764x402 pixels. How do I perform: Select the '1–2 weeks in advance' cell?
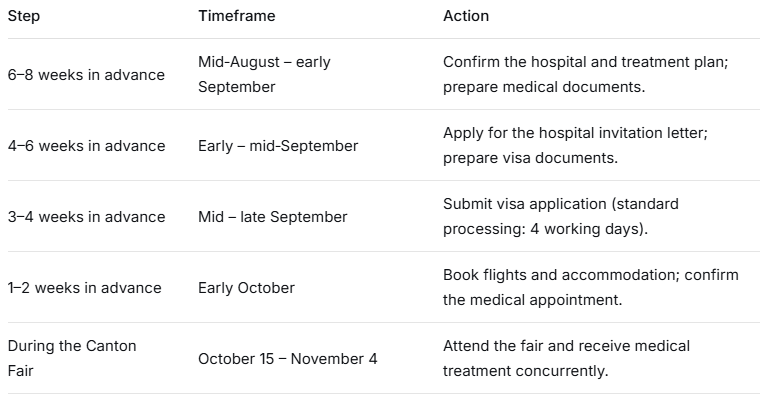tap(84, 288)
